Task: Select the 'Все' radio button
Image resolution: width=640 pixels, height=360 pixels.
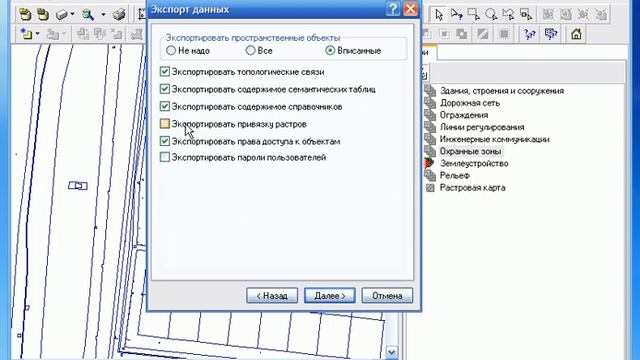Action: click(x=250, y=51)
